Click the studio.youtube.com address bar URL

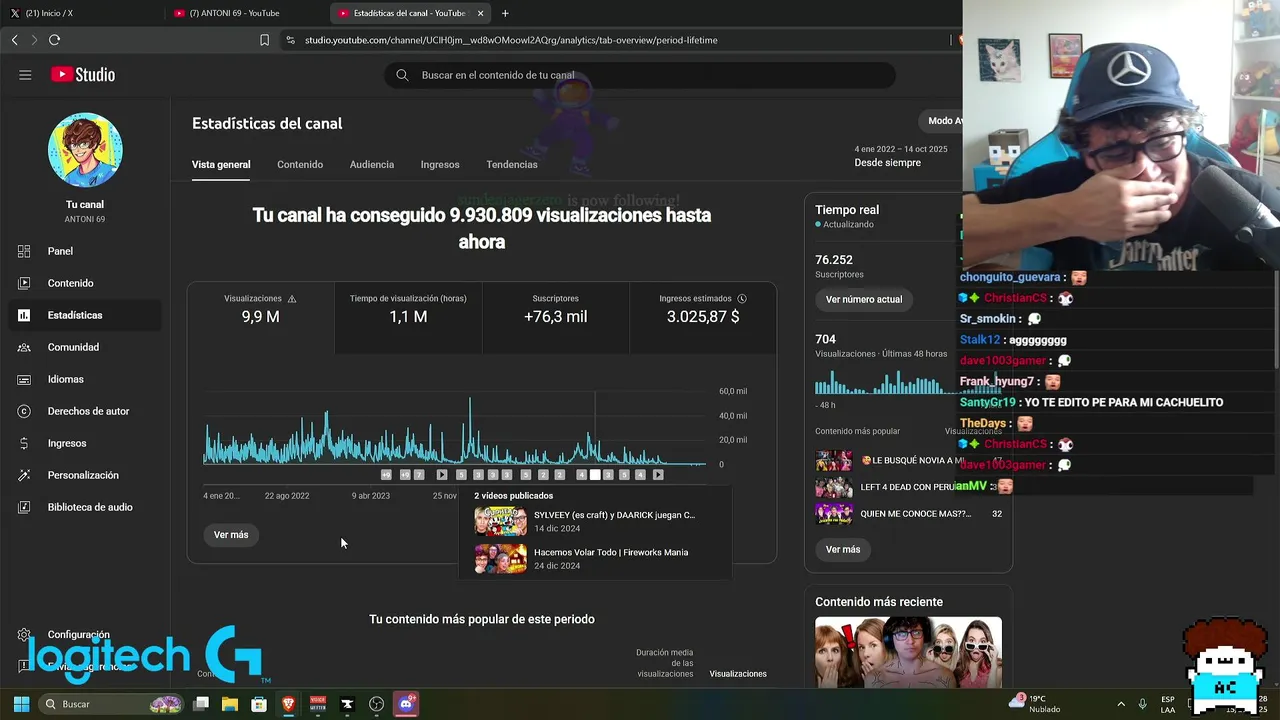(x=511, y=40)
